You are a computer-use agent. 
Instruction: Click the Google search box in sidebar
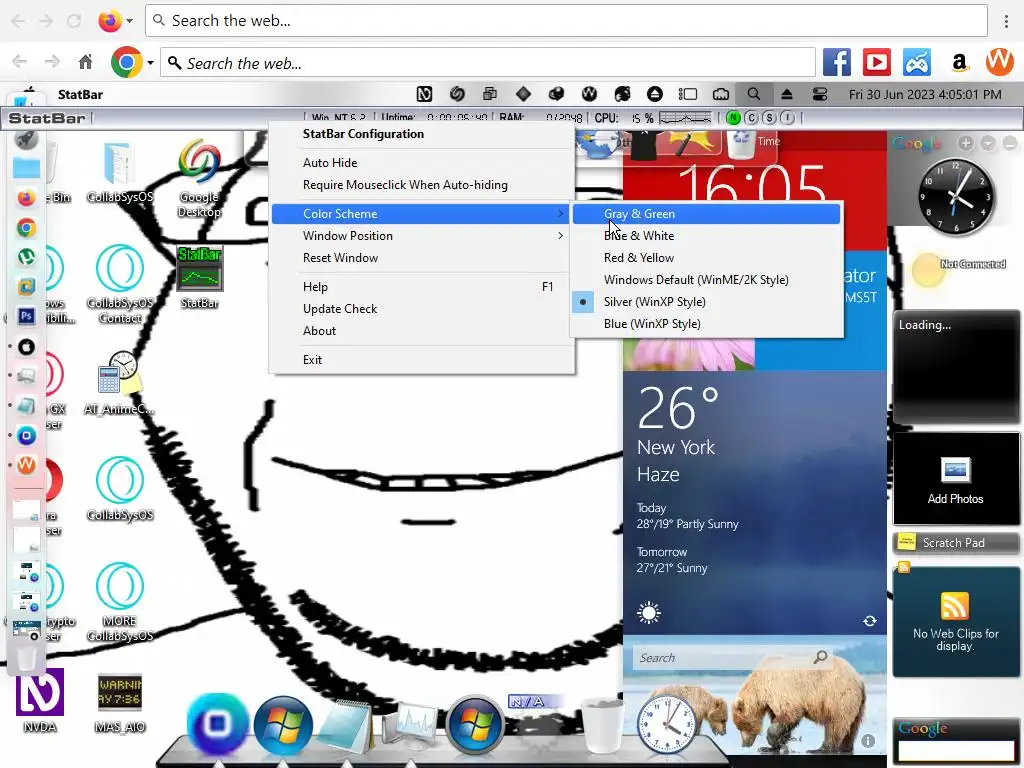956,751
